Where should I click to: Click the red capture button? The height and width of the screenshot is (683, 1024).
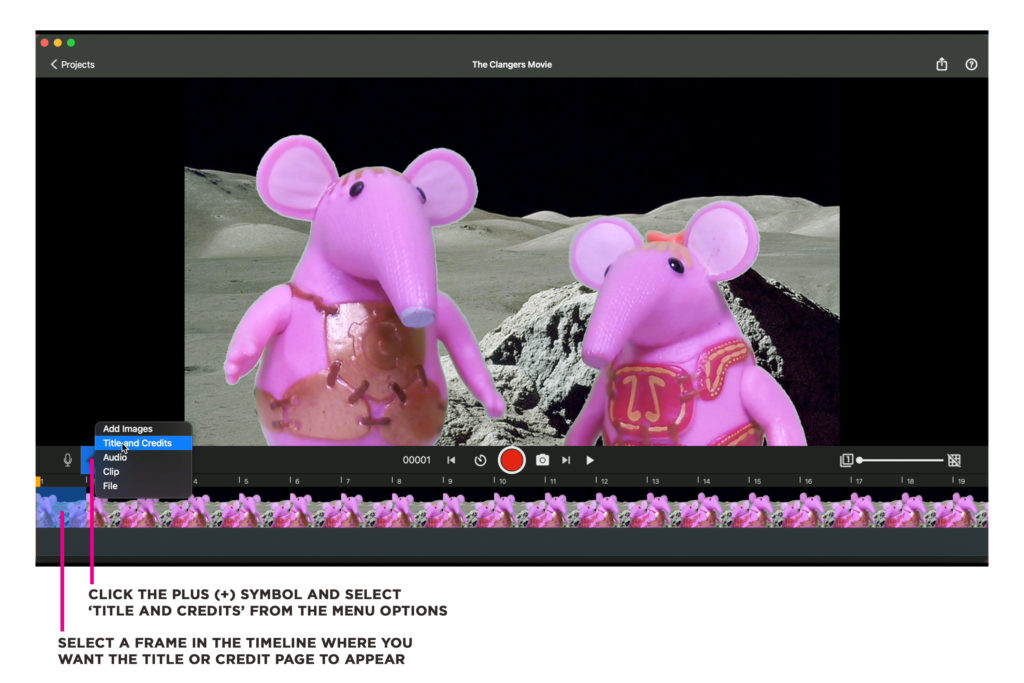511,460
